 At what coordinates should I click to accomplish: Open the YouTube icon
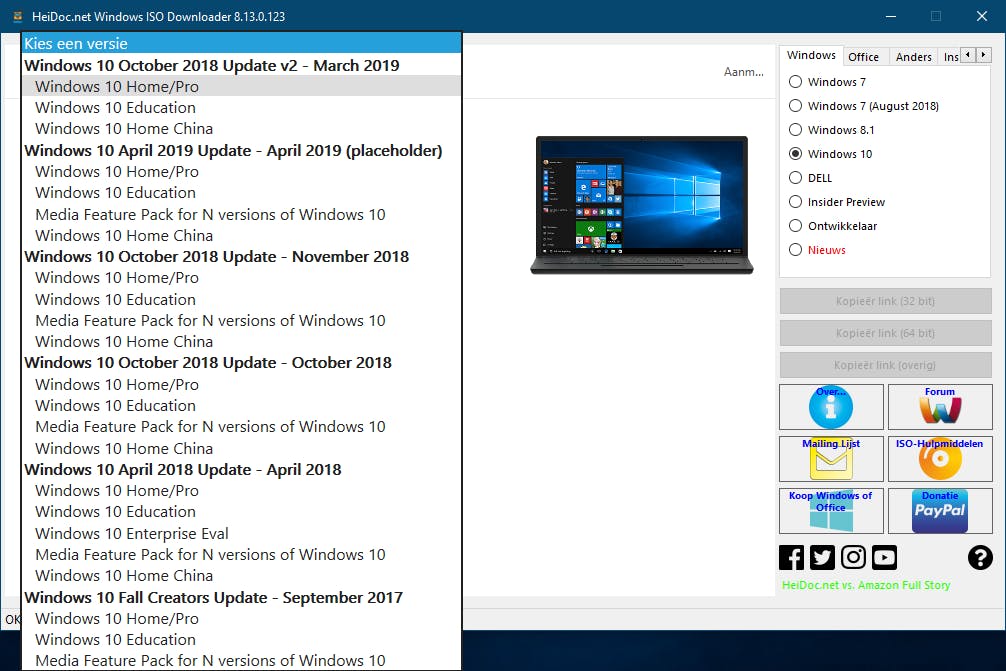point(884,557)
